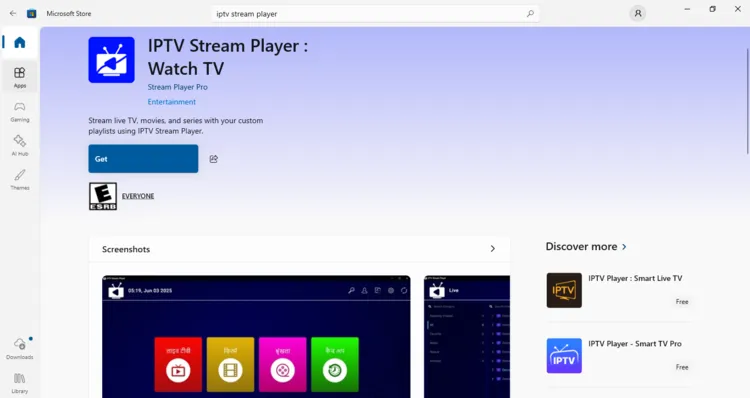
Task: Open IPTV Player - Smart TV Pro title
Action: (635, 343)
